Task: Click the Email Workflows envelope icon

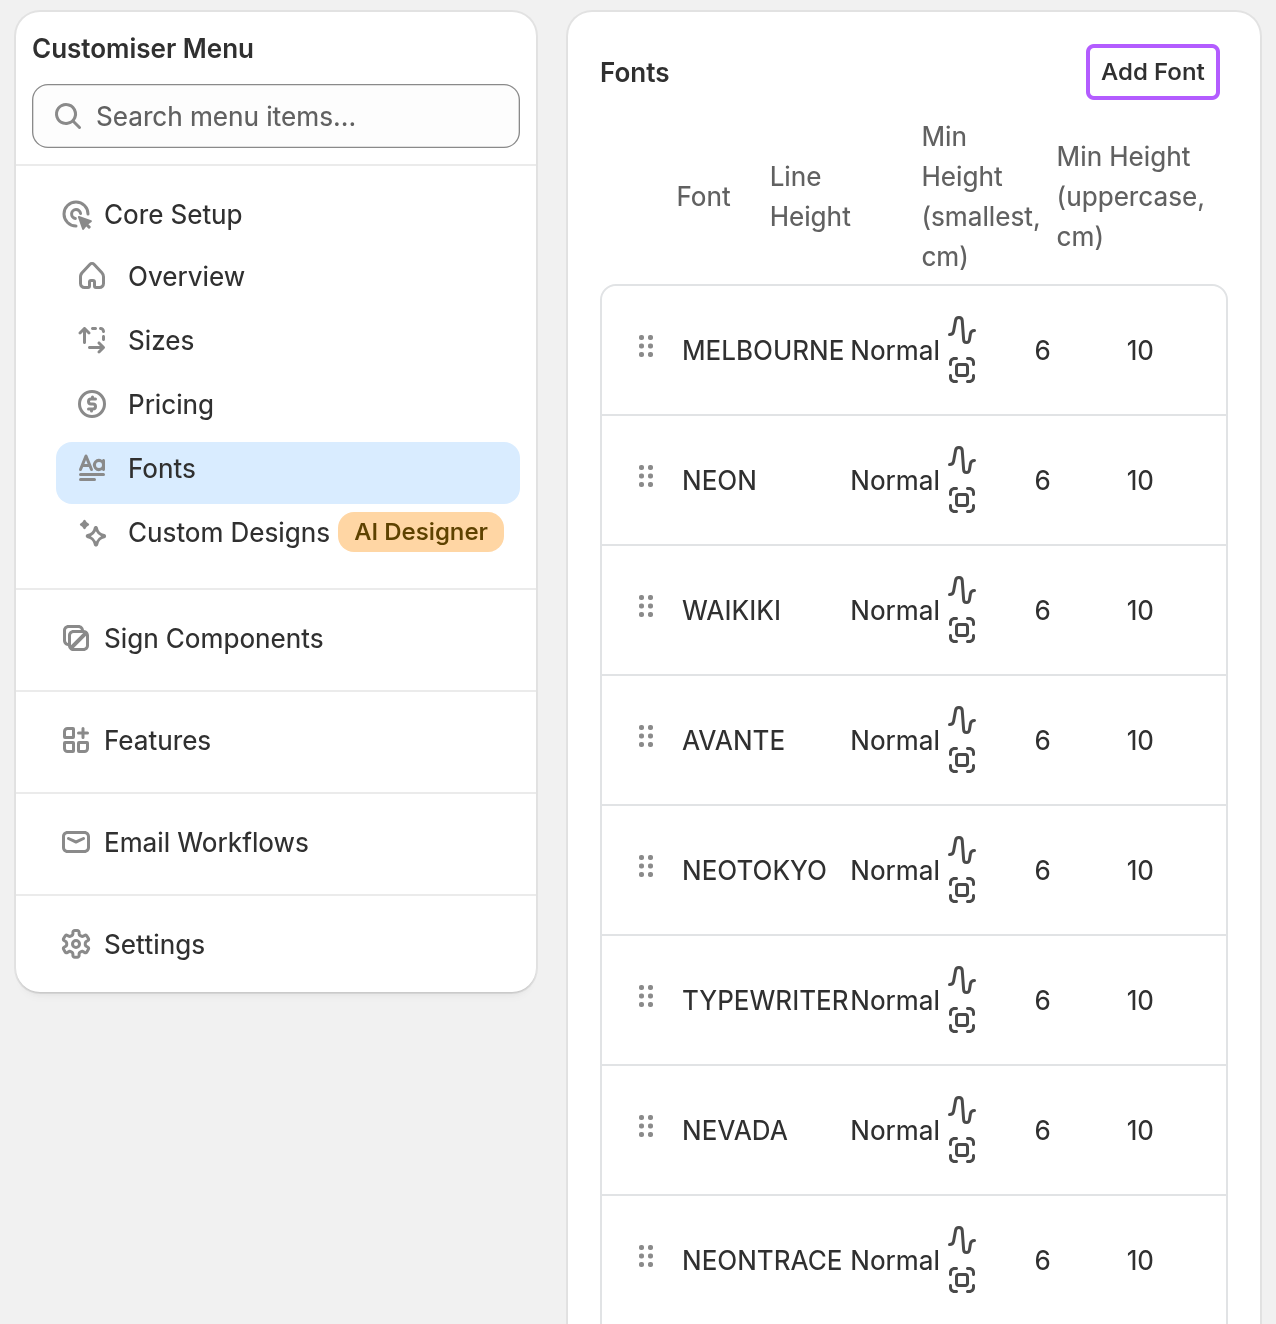Action: 76,842
